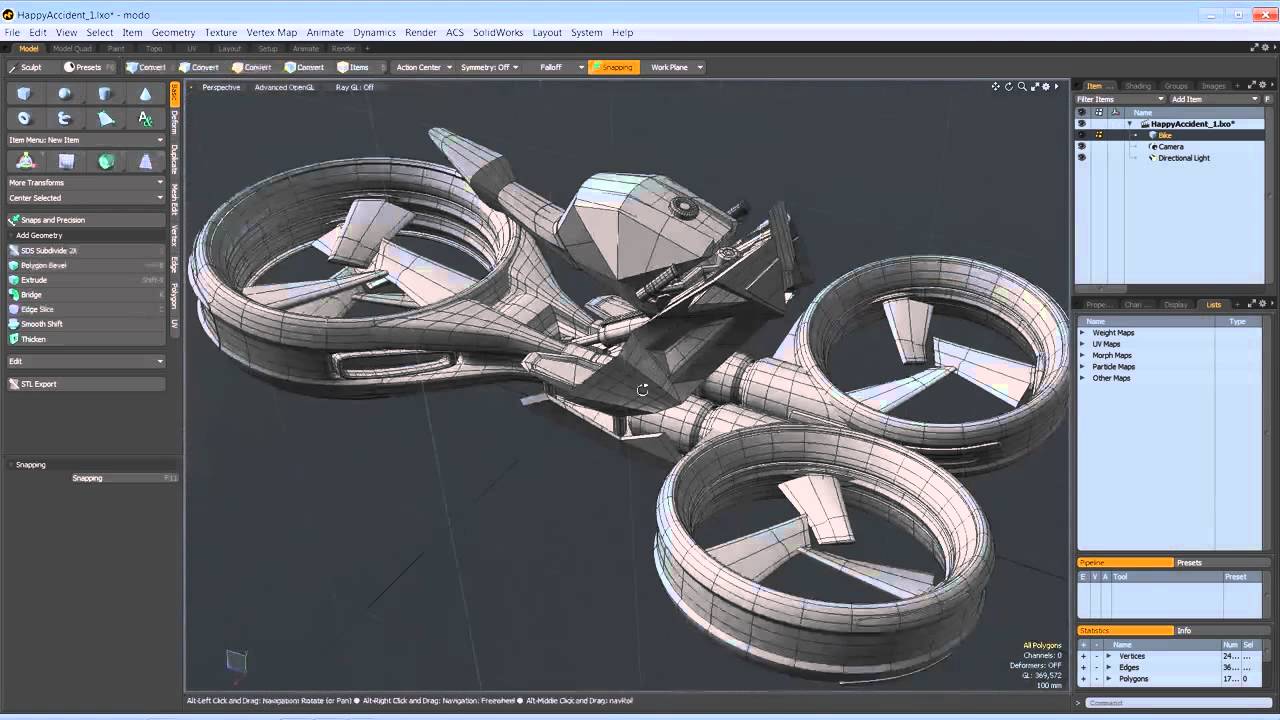Select the cone primitive tool
The height and width of the screenshot is (720, 1280).
(x=145, y=93)
